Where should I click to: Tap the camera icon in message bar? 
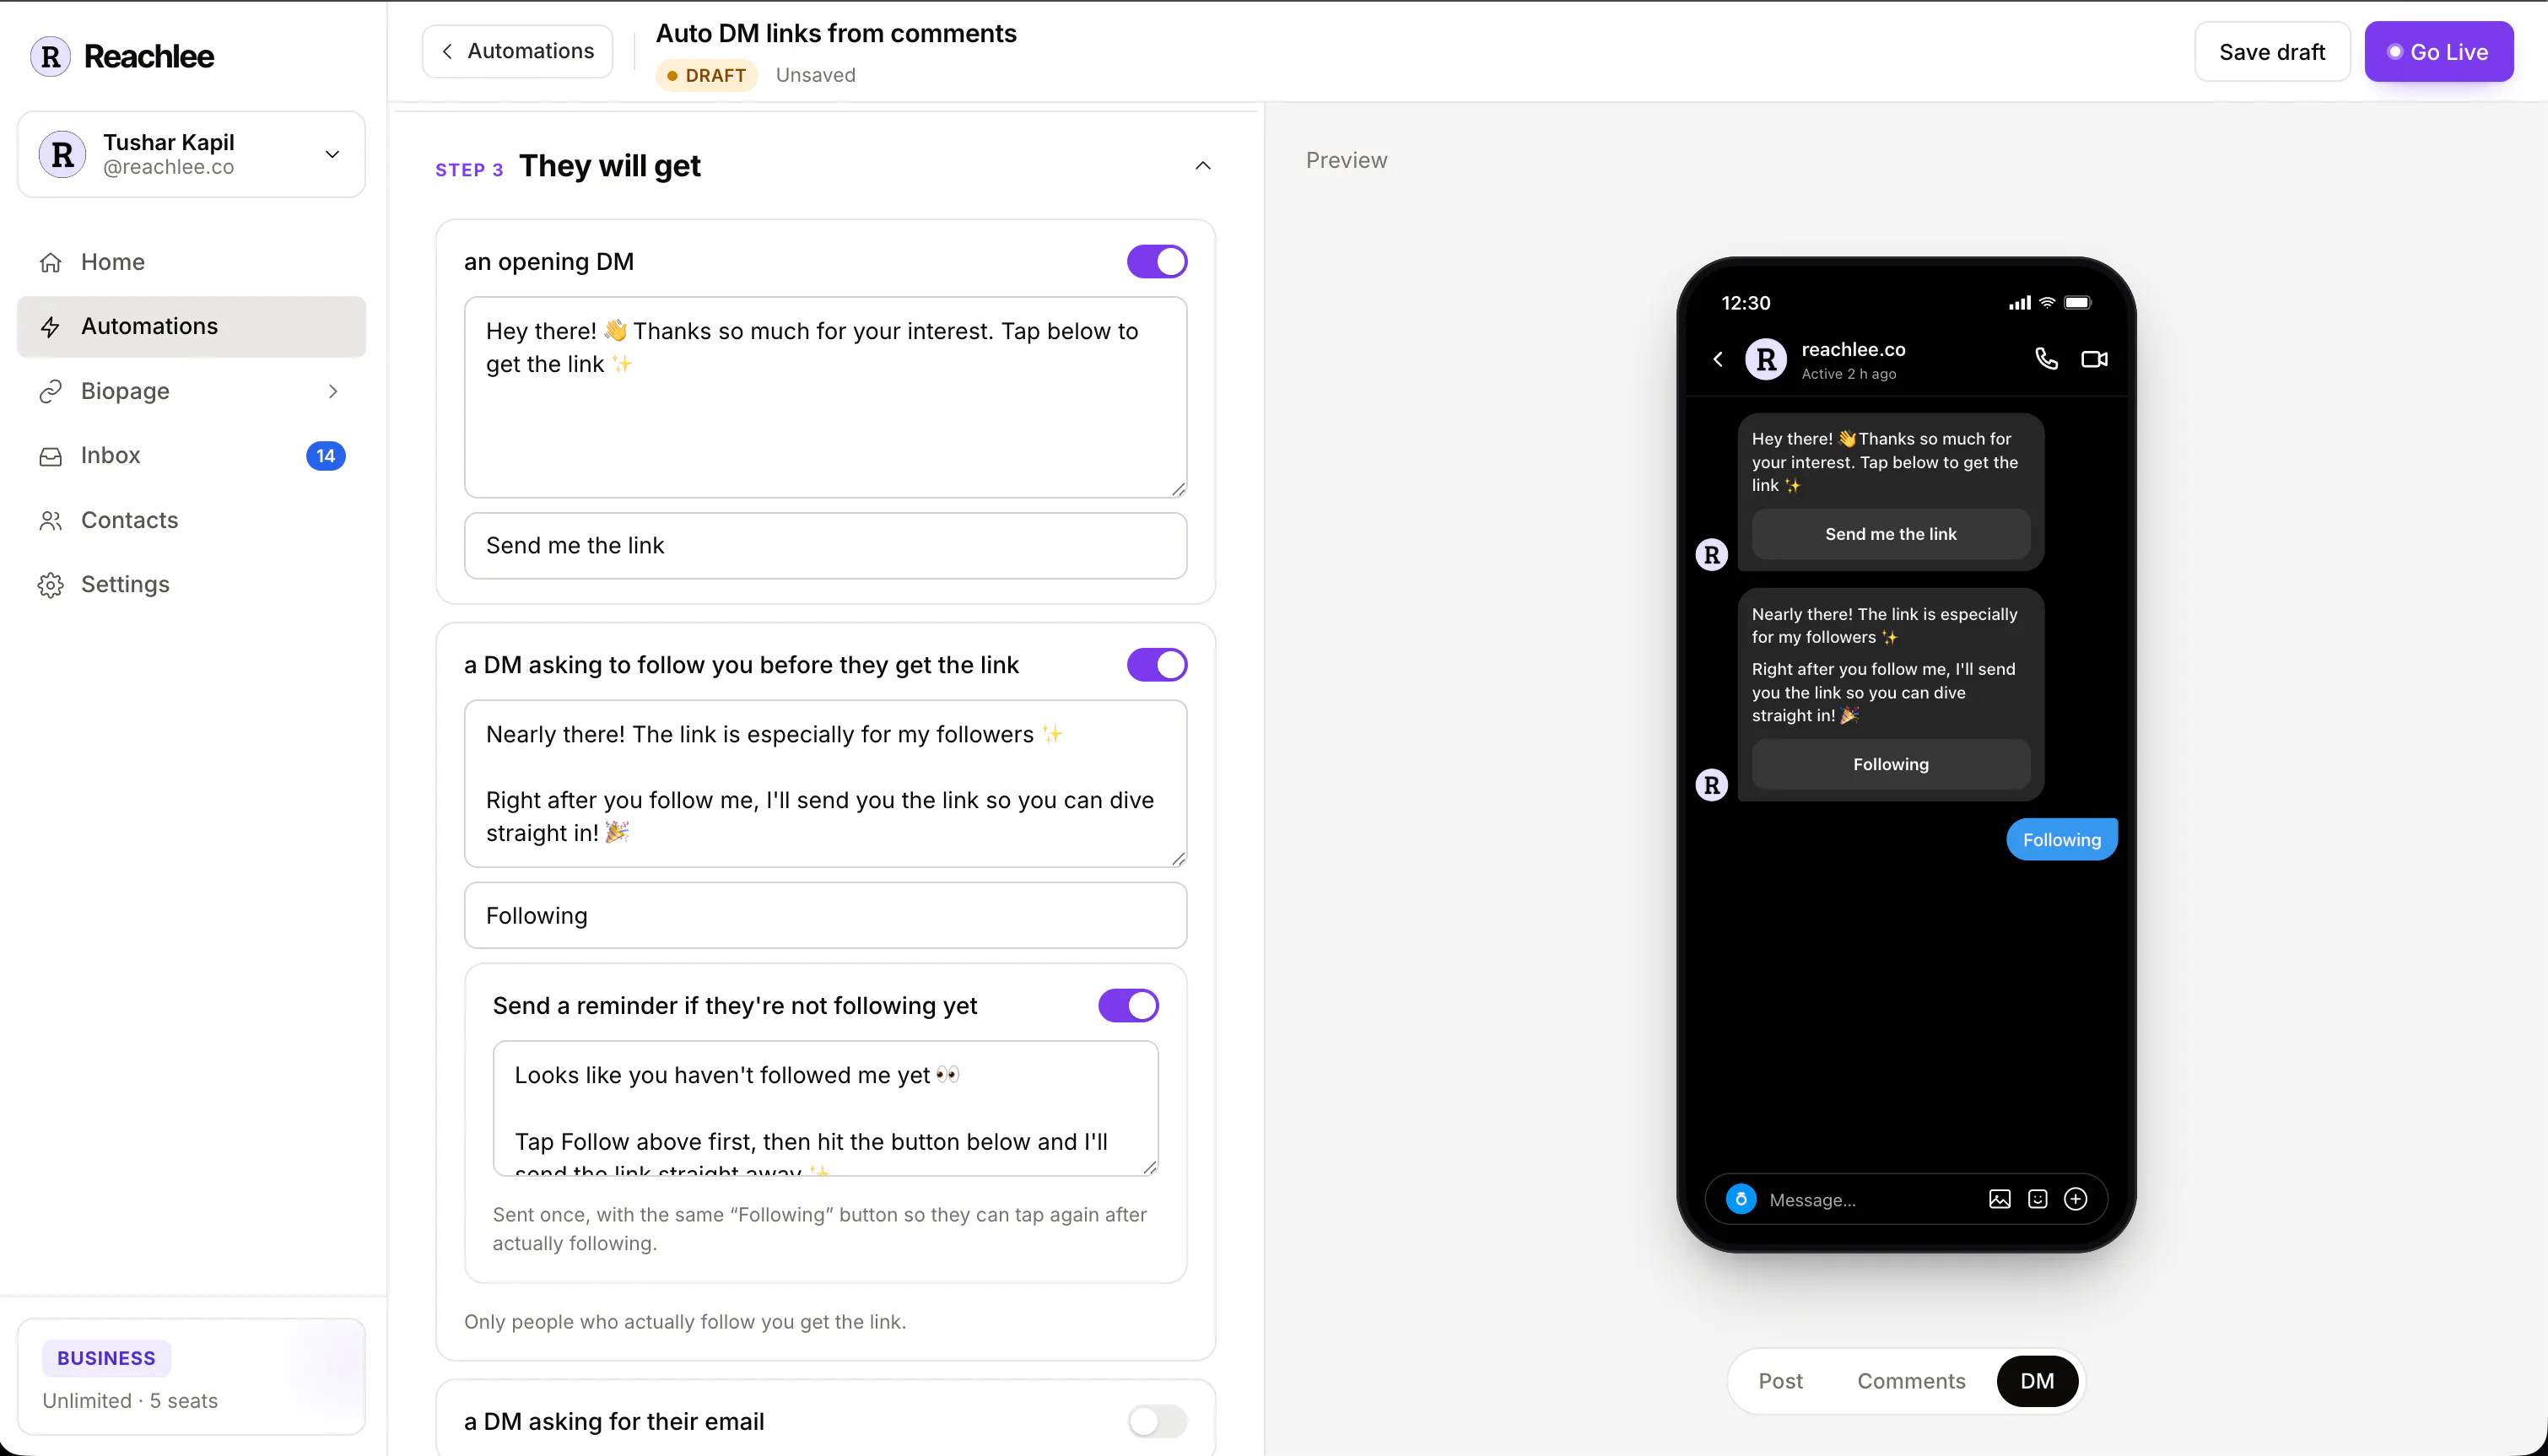pos(1741,1199)
